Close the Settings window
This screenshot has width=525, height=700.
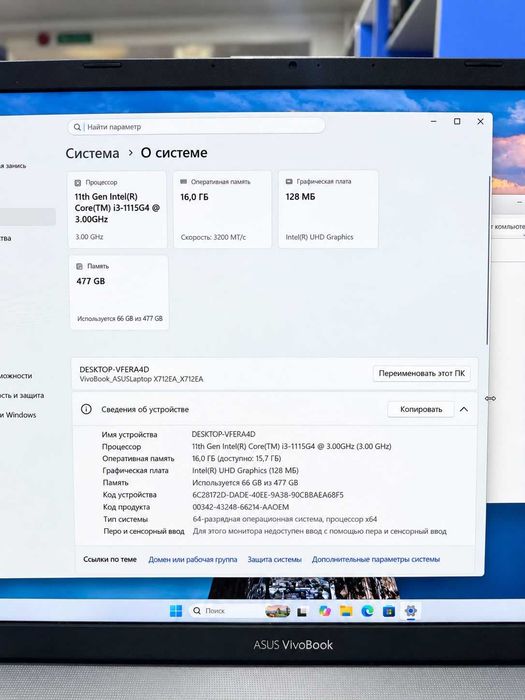[480, 121]
